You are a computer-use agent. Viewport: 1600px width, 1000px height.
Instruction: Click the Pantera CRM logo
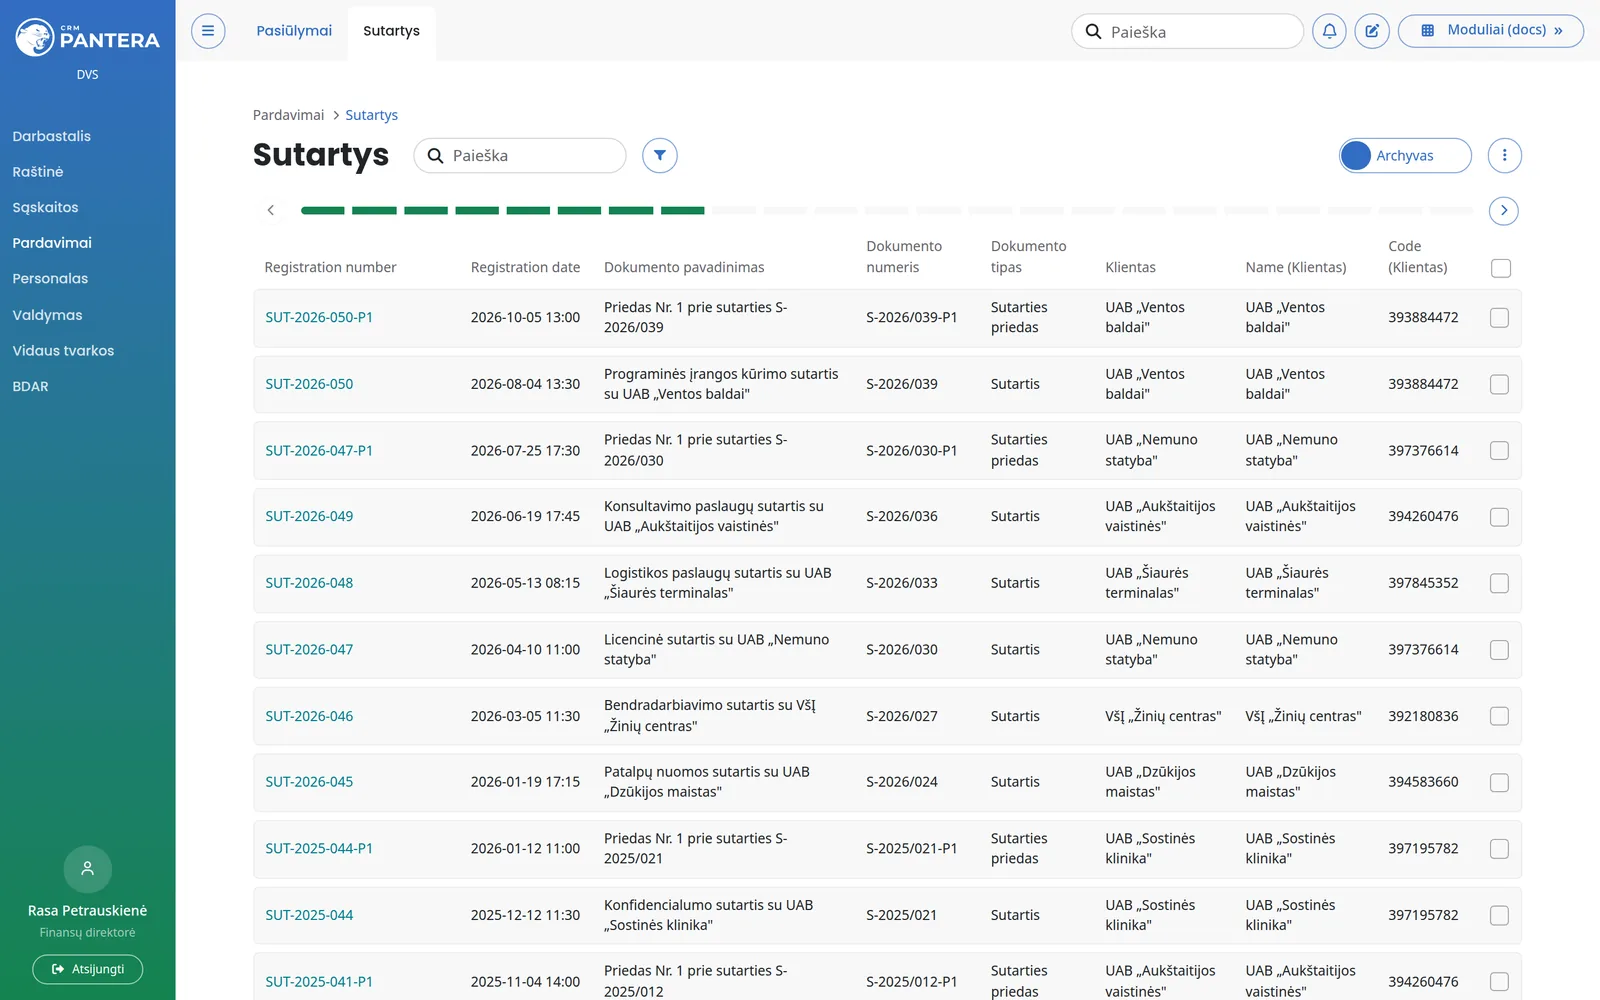click(87, 39)
